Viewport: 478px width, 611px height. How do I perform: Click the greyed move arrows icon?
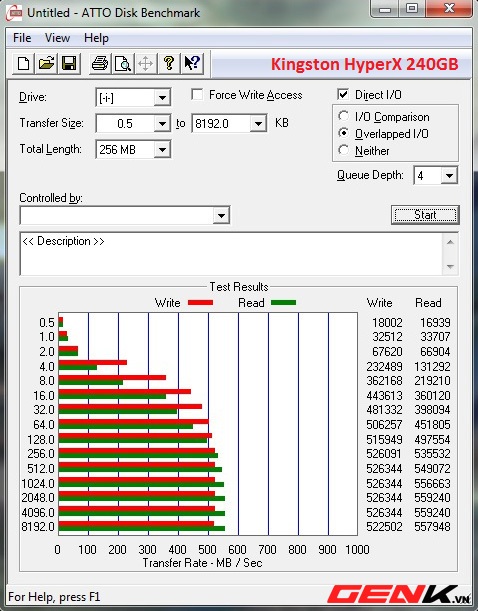tap(146, 63)
